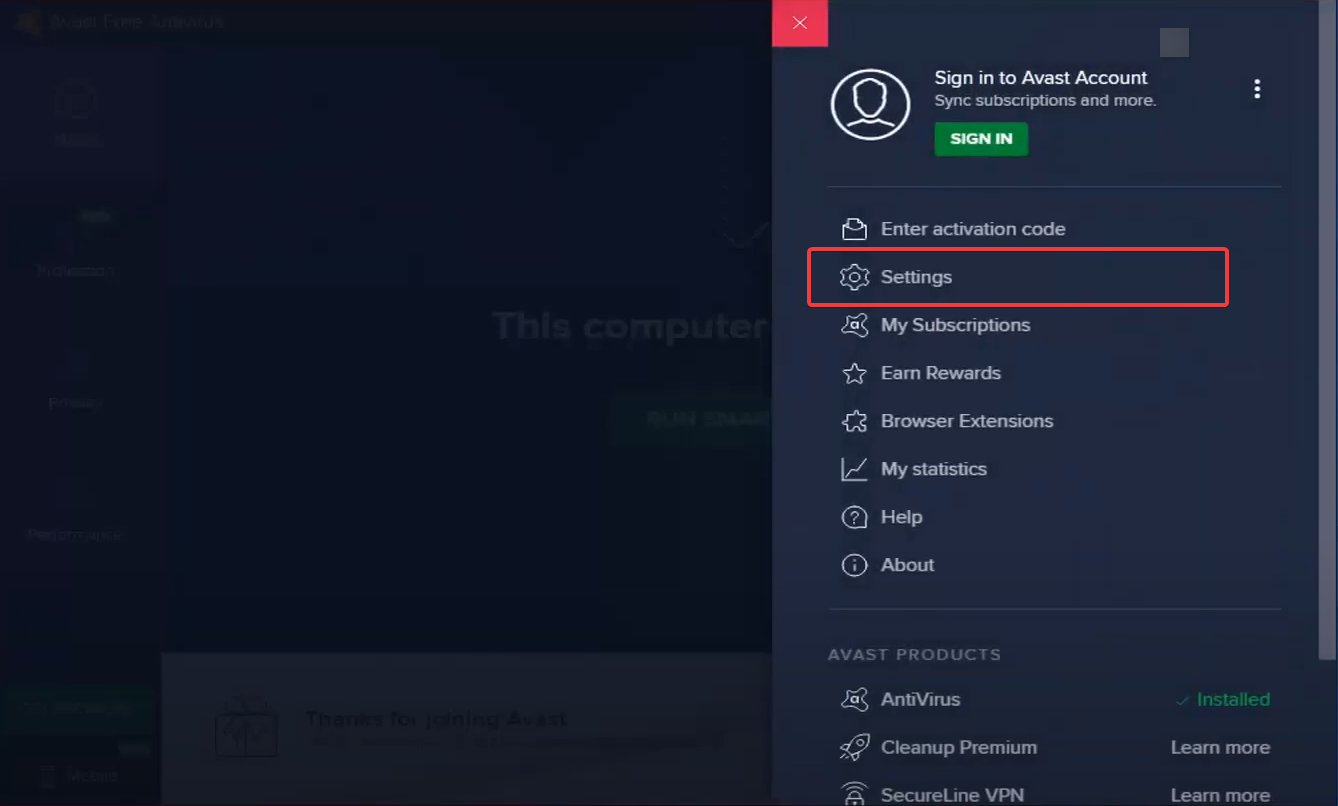Close the Avast menu panel

click(x=799, y=23)
